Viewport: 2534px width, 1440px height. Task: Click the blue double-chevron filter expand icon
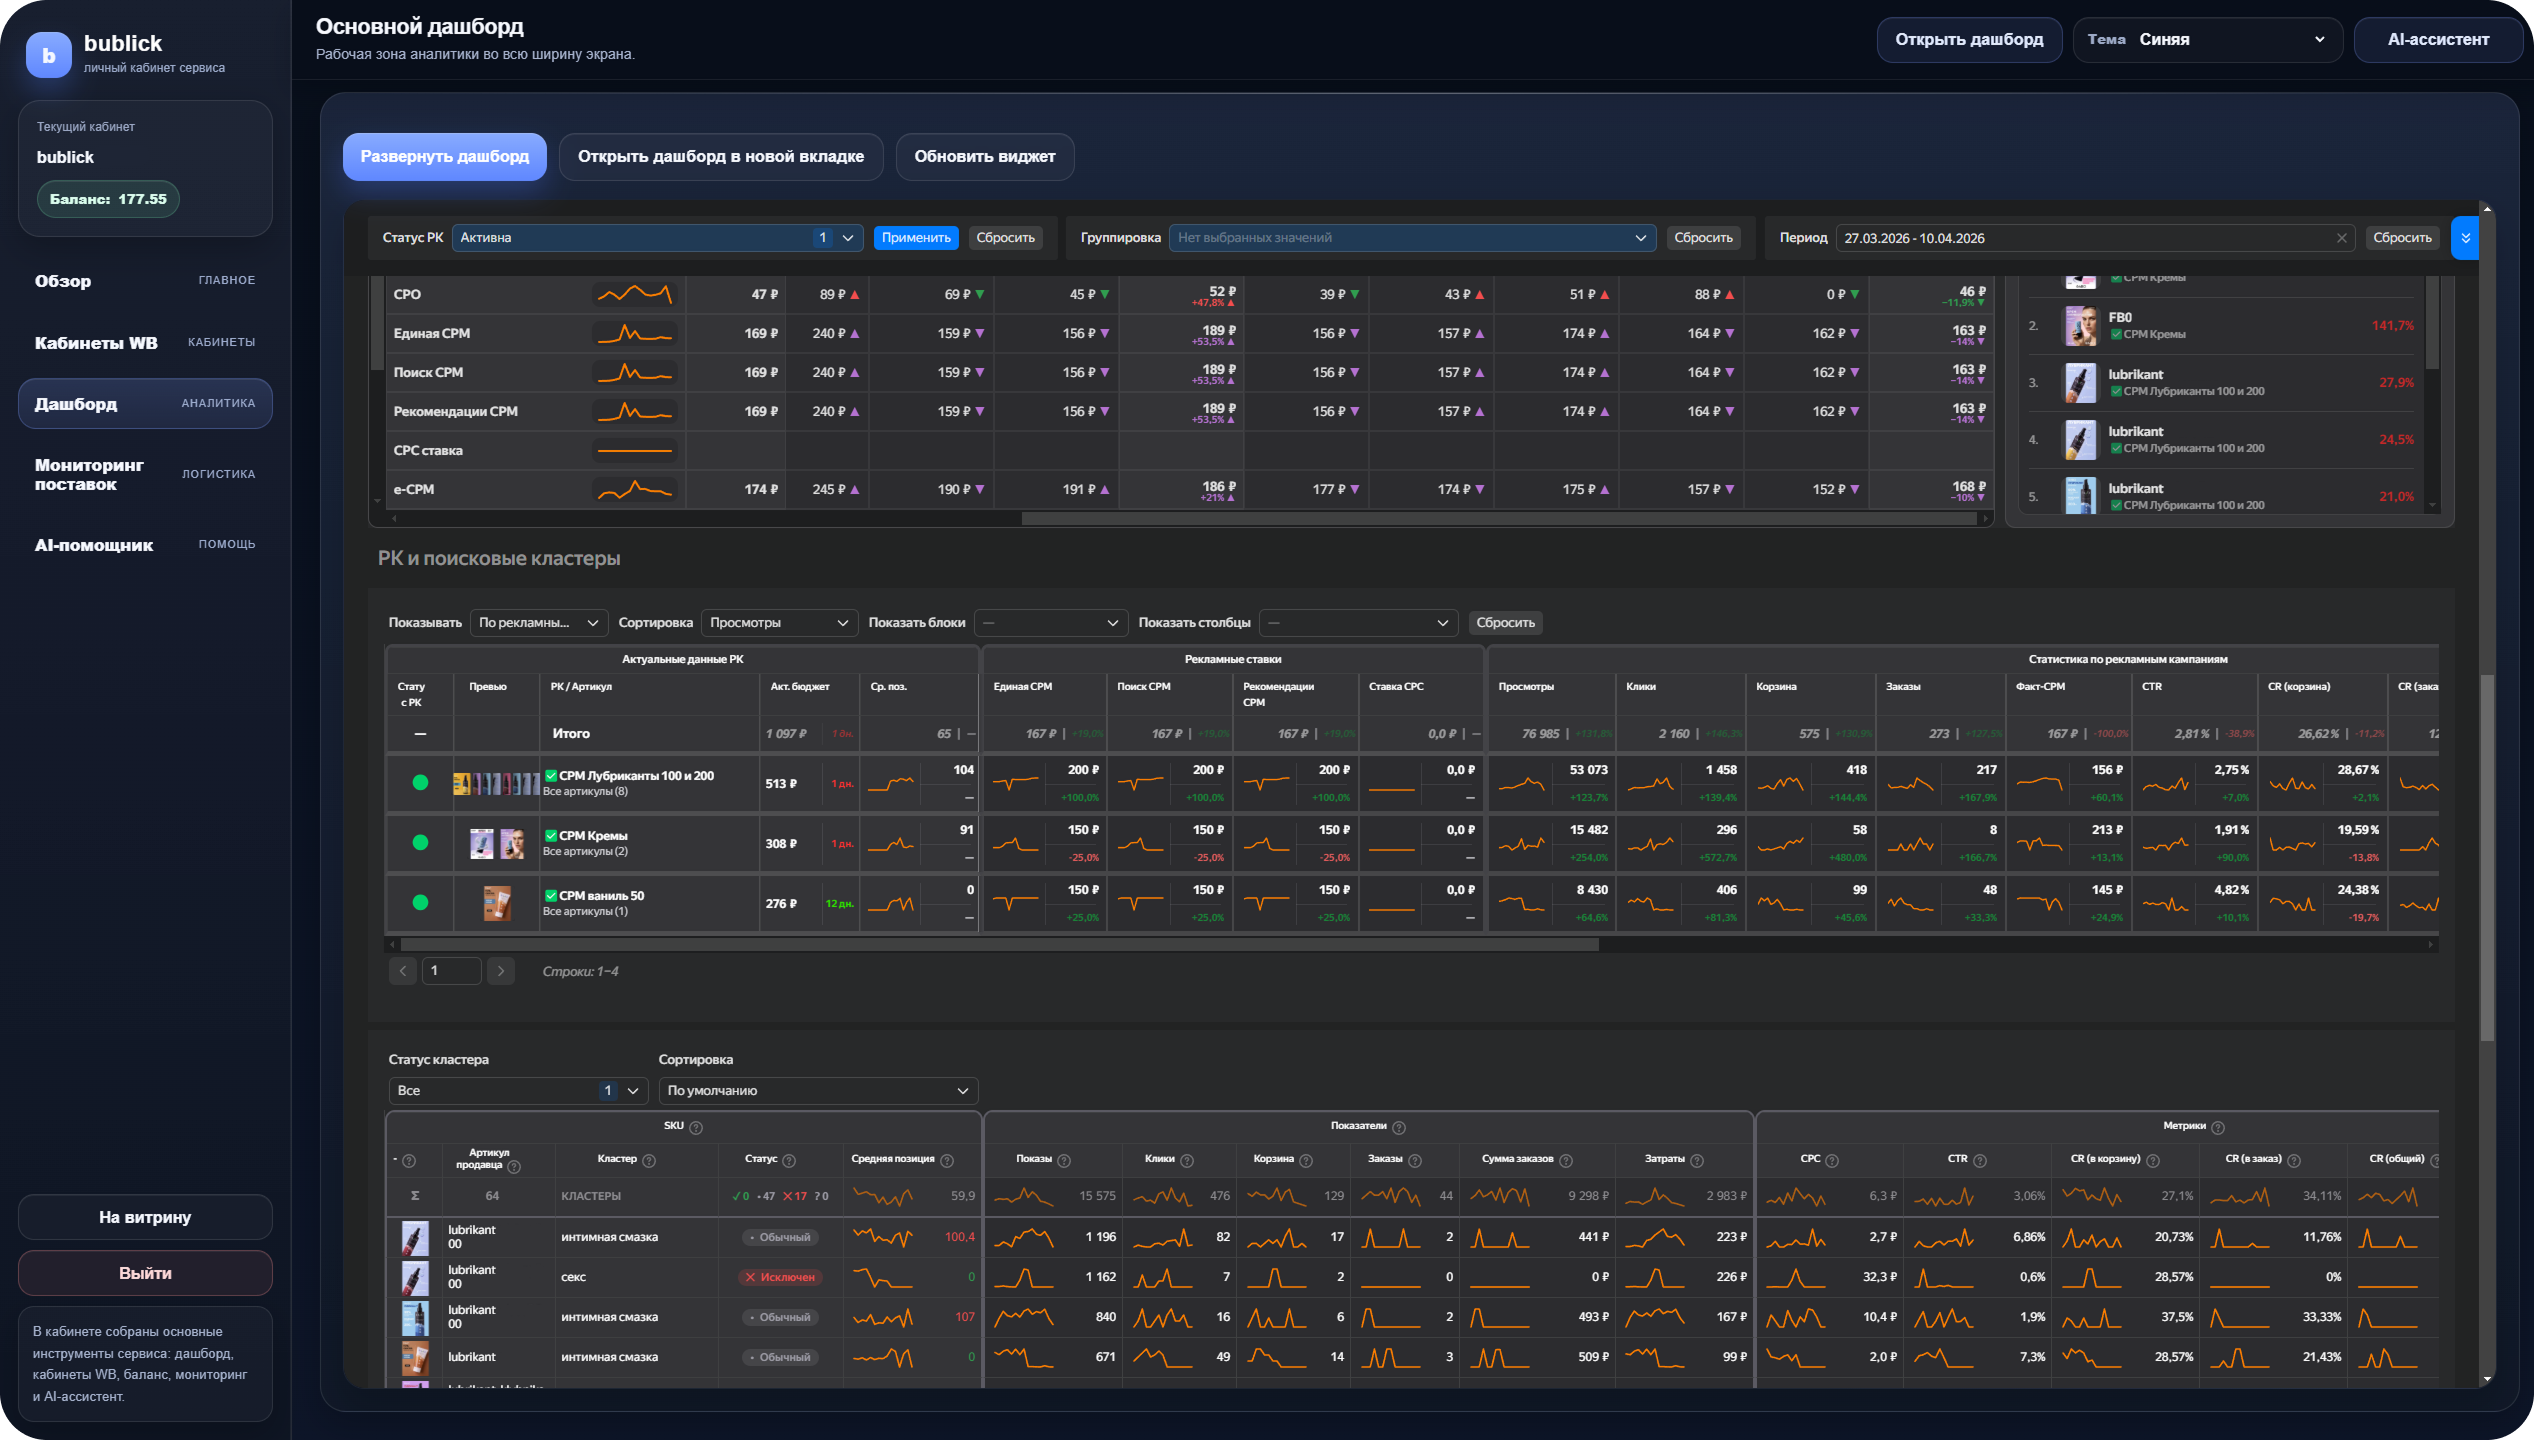2465,238
